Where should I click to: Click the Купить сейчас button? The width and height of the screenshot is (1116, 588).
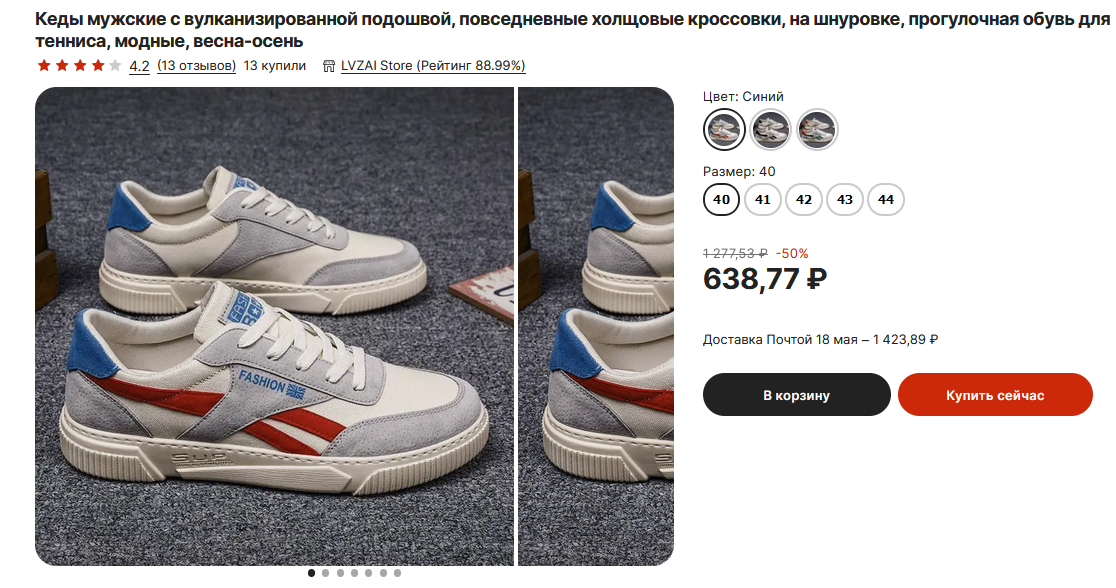pos(995,395)
